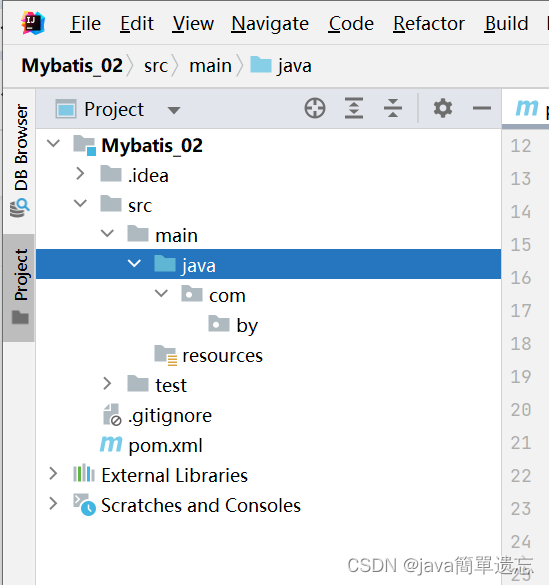Click the by package folder icon
Viewport: 549px width, 585px height.
(219, 323)
